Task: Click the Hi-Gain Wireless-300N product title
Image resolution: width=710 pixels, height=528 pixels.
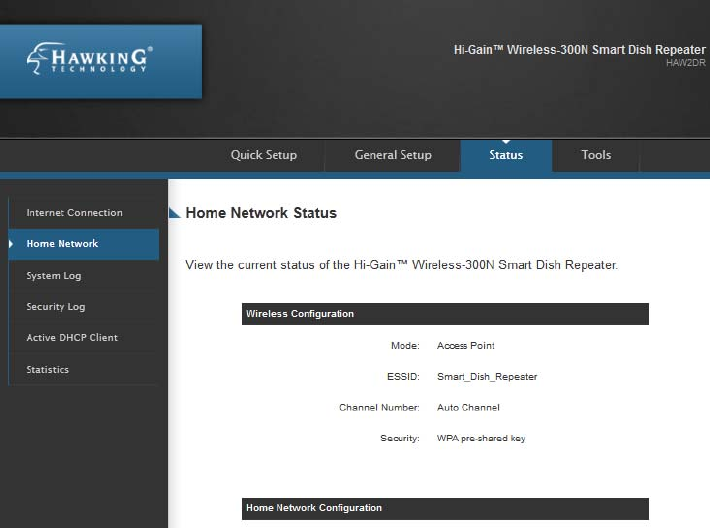Action: pyautogui.click(x=580, y=50)
